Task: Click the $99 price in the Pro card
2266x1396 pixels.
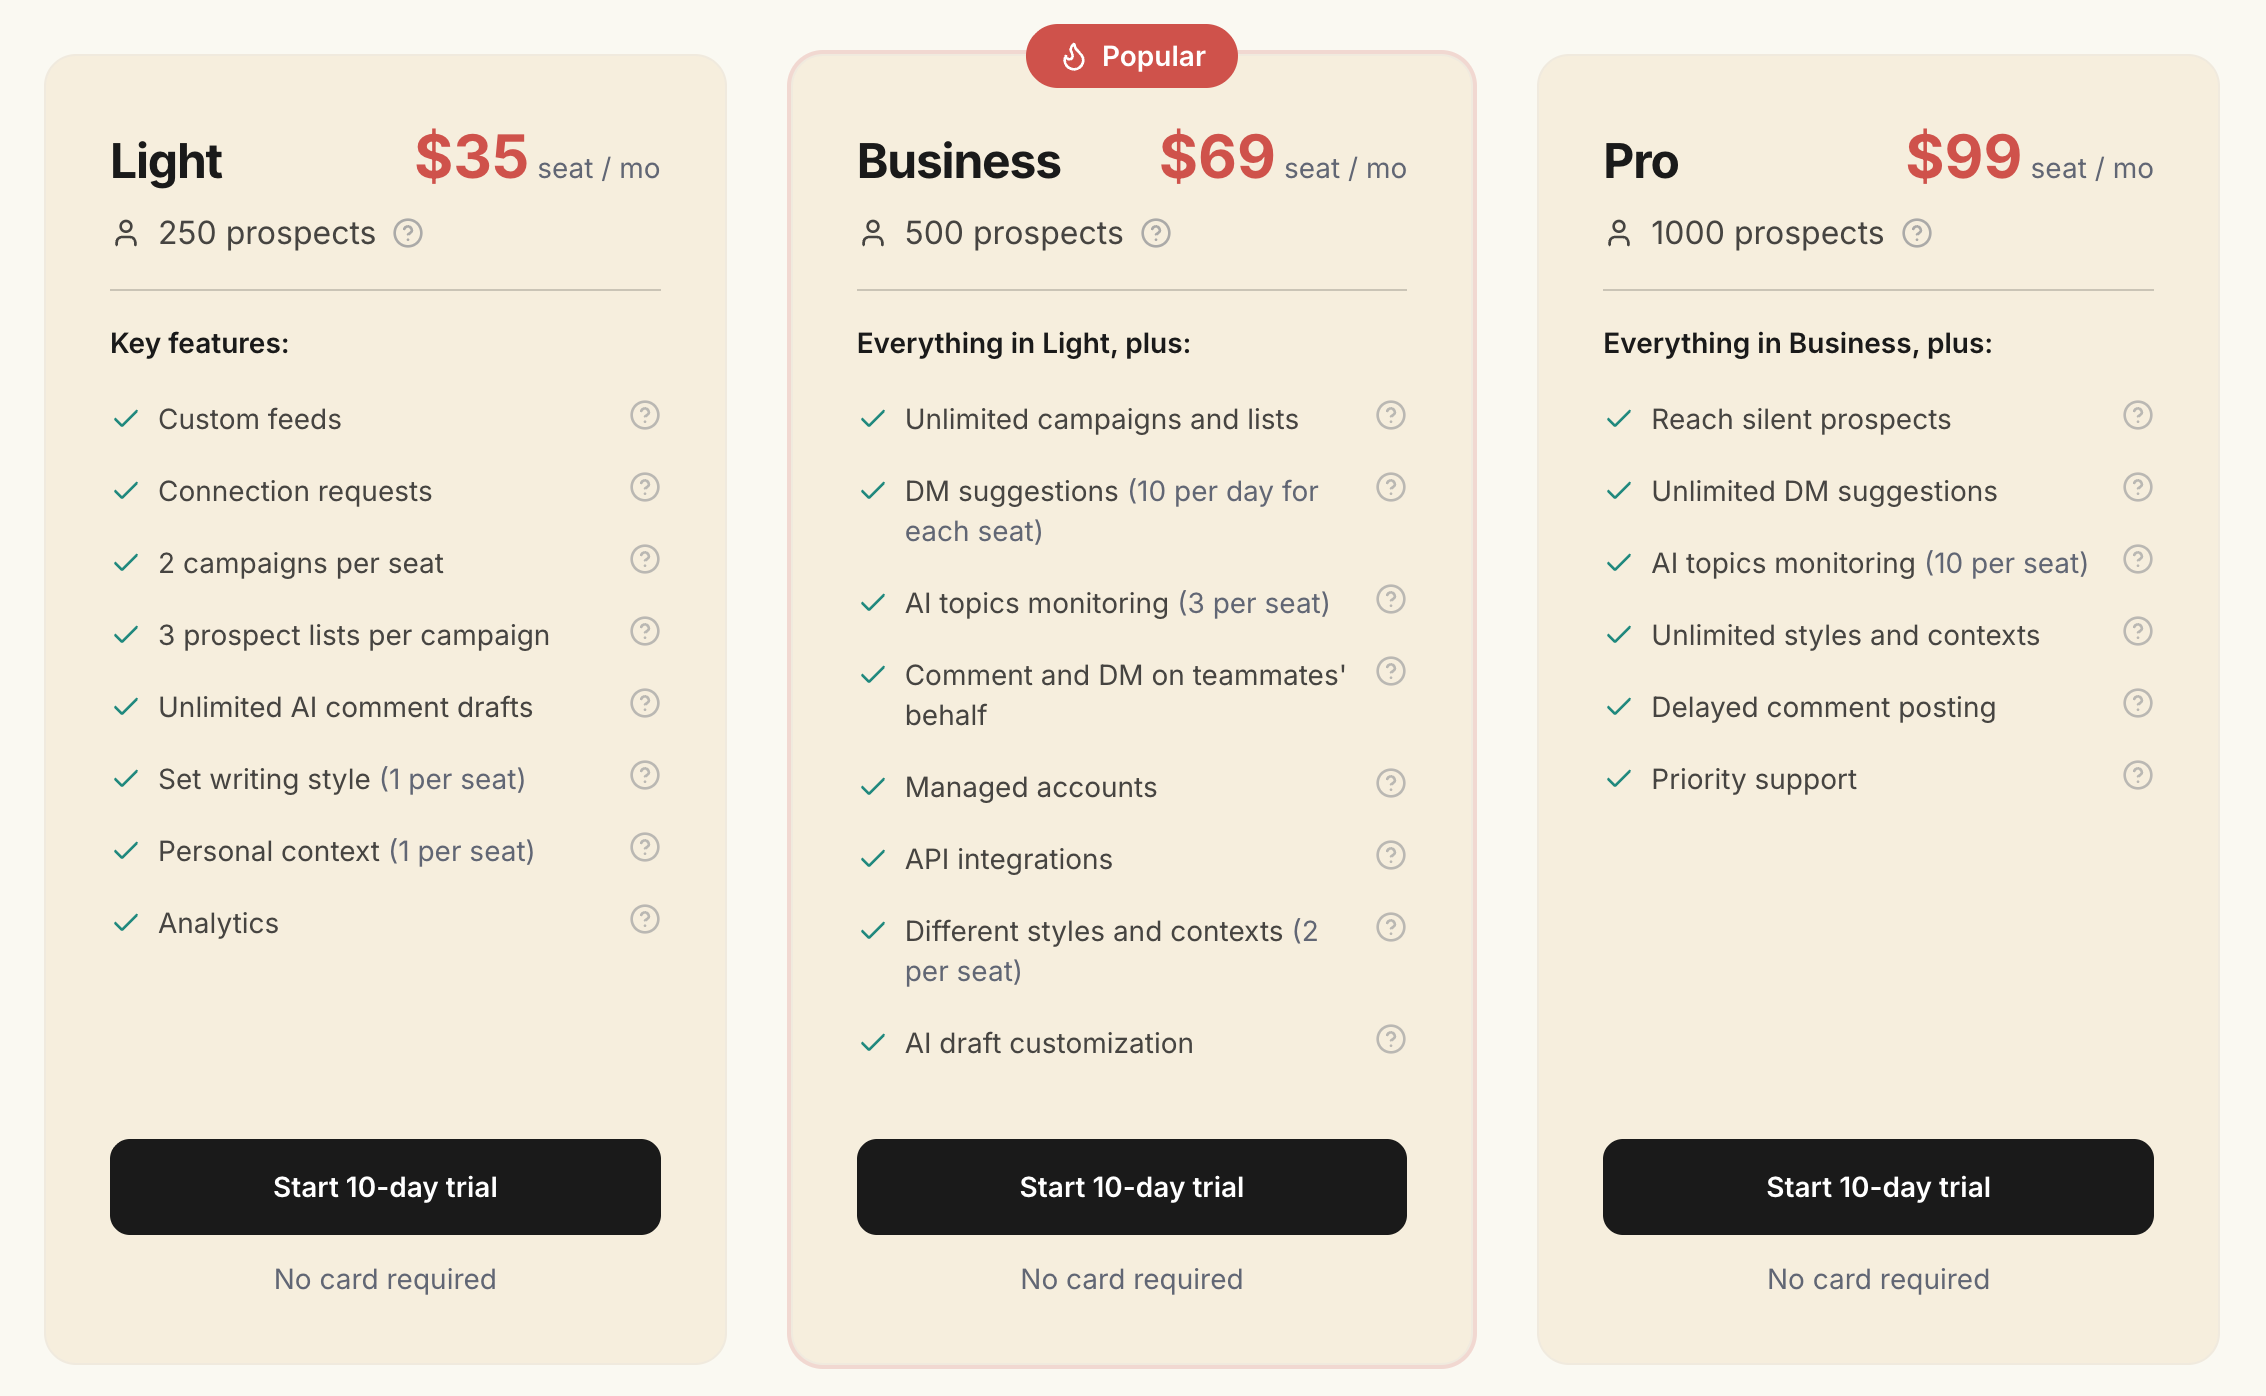Action: pyautogui.click(x=1961, y=156)
